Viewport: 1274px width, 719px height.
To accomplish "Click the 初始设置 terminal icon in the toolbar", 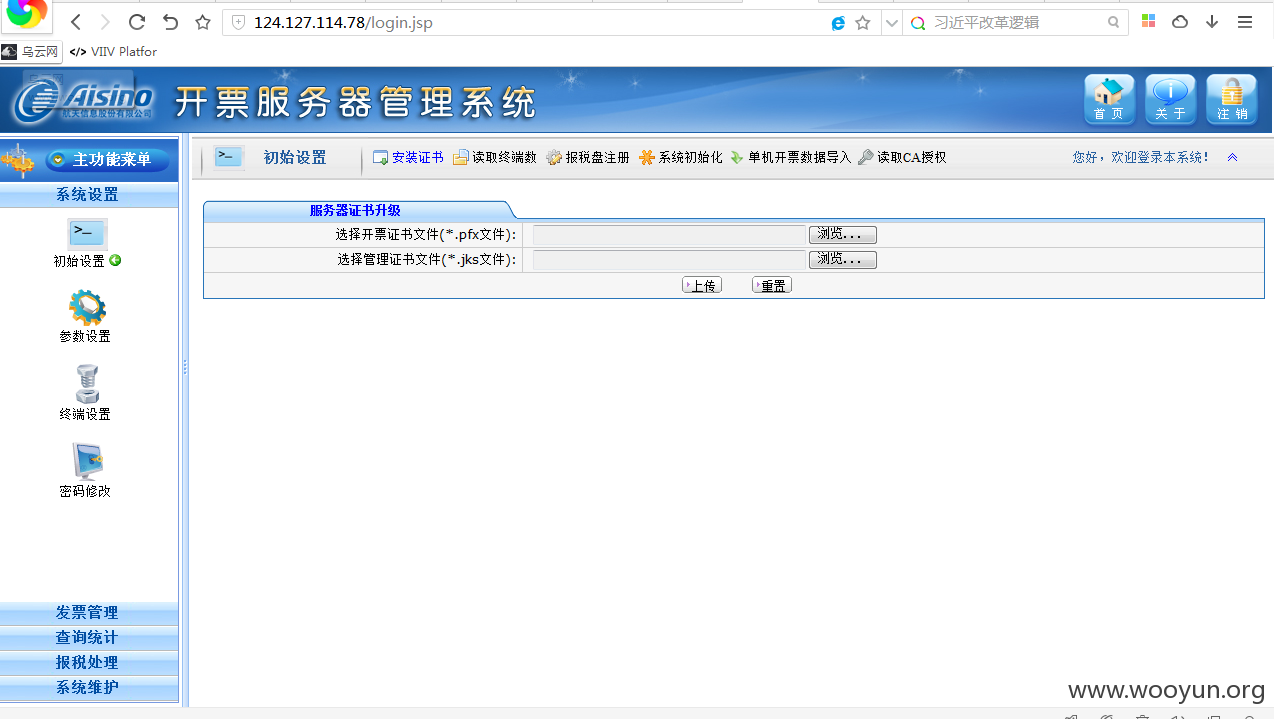I will pos(229,157).
